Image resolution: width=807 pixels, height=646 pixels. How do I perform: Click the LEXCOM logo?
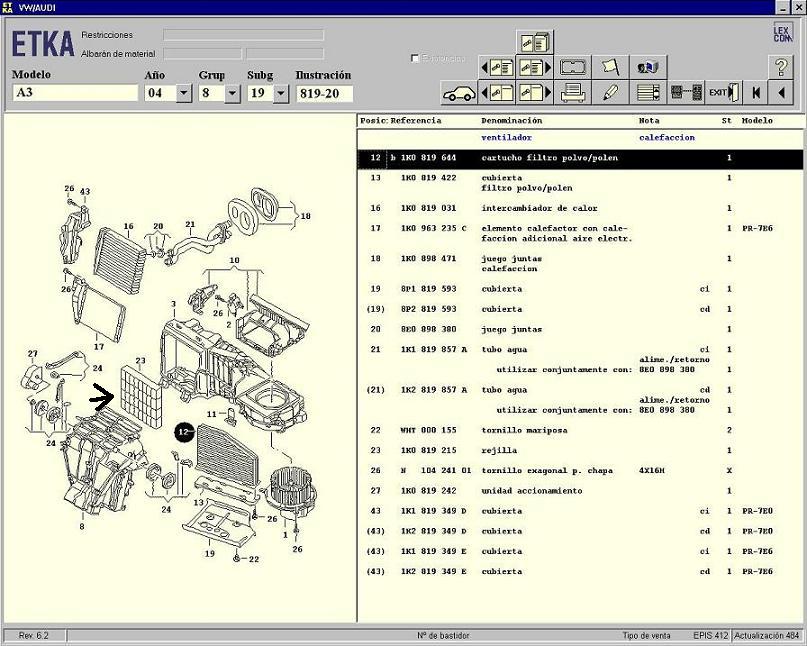tap(782, 32)
